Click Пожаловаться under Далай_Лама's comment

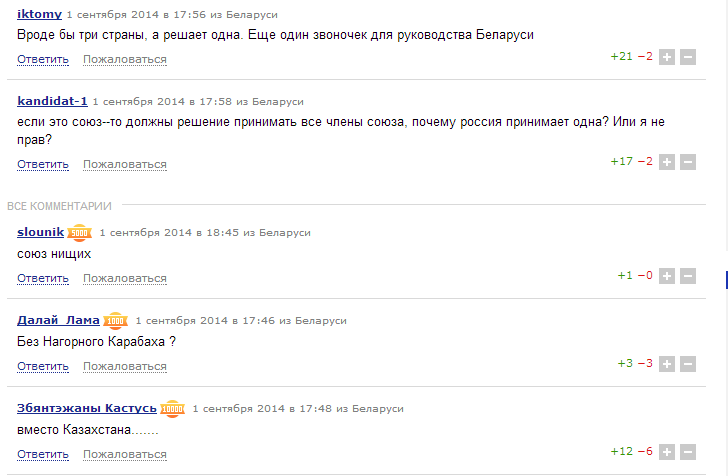click(x=124, y=366)
